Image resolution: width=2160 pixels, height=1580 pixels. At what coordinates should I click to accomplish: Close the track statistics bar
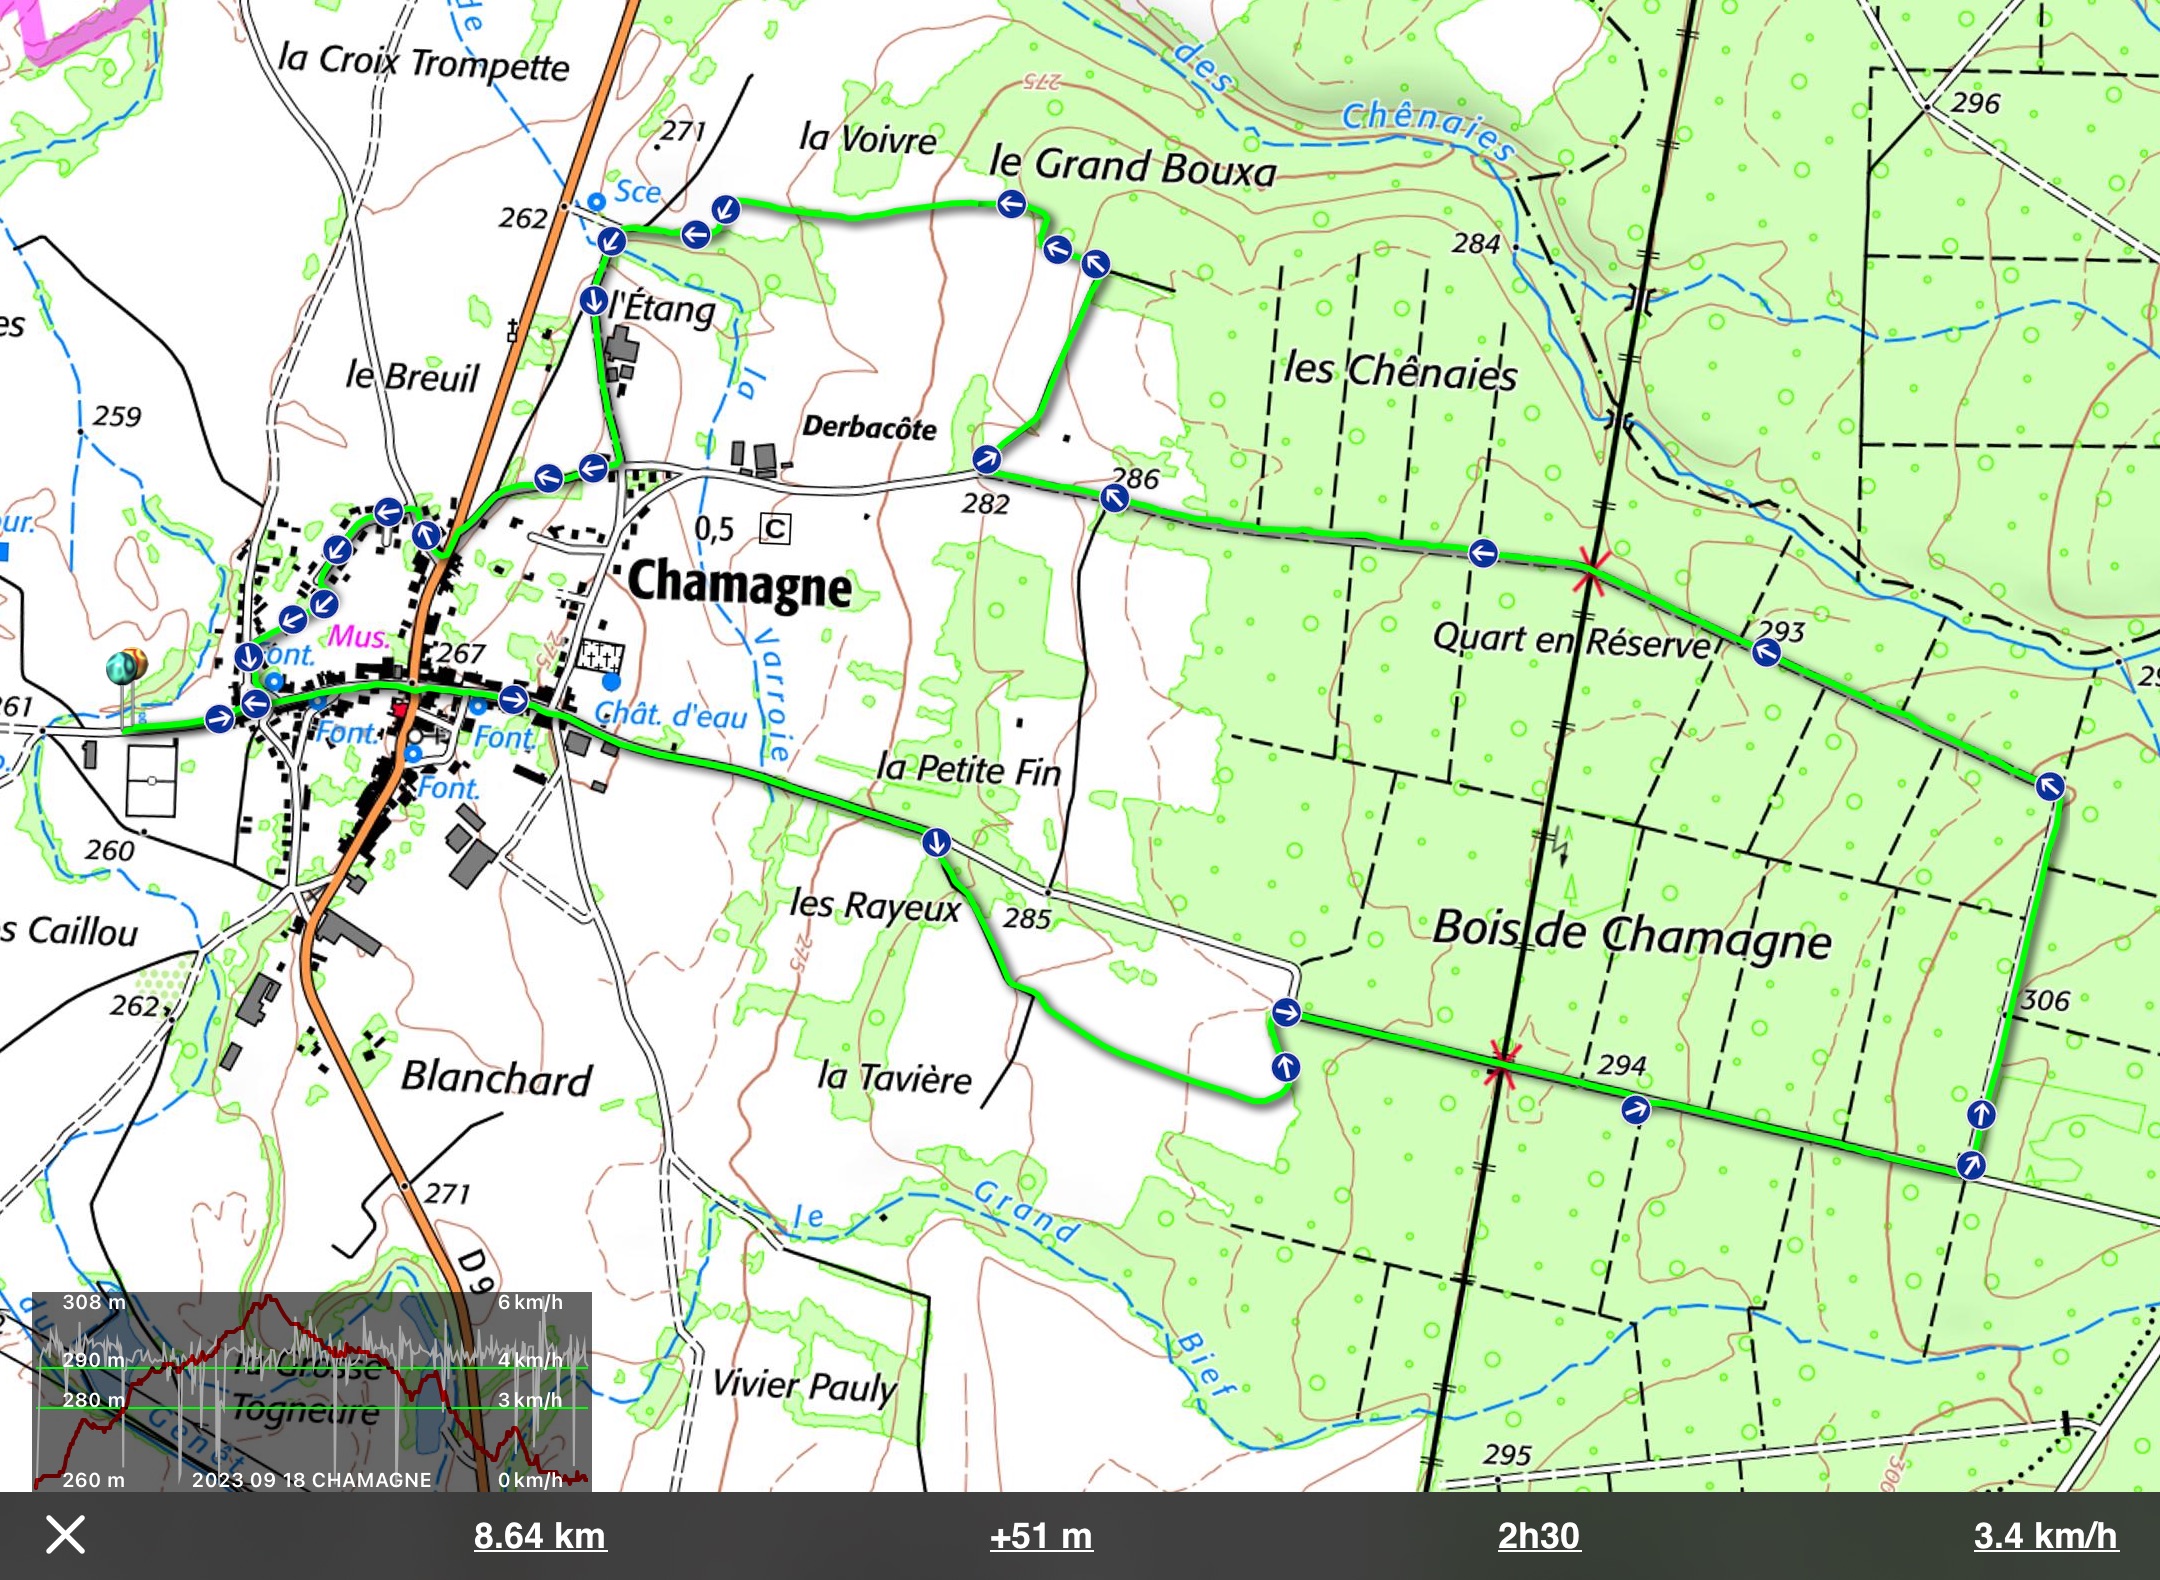(65, 1535)
